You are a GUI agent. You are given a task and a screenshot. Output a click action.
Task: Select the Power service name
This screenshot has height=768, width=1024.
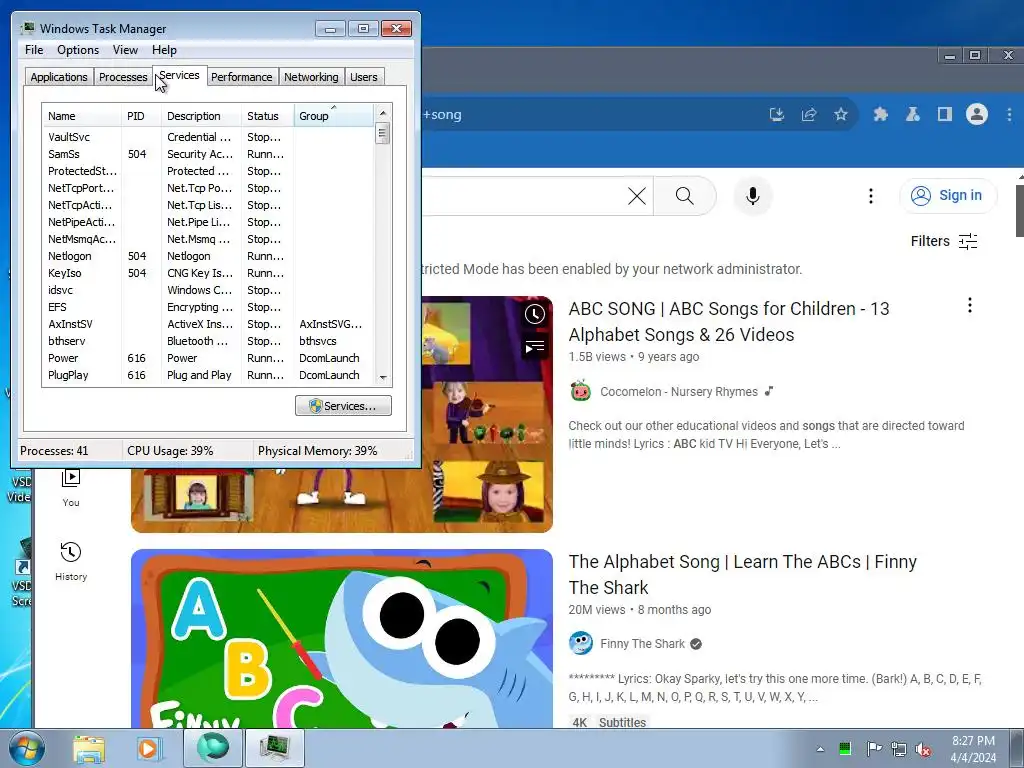coord(63,358)
